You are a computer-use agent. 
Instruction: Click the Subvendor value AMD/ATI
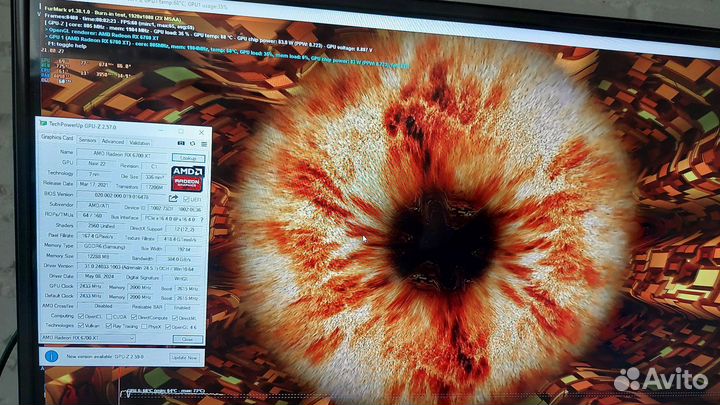97,205
